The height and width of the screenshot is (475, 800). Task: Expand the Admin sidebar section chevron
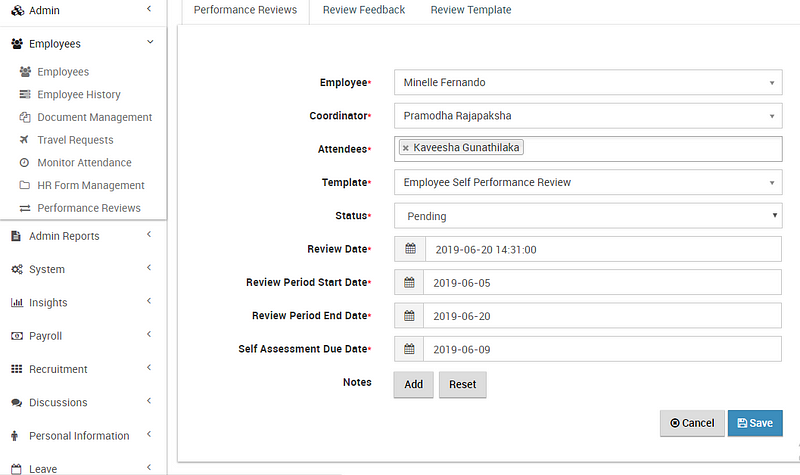(149, 9)
